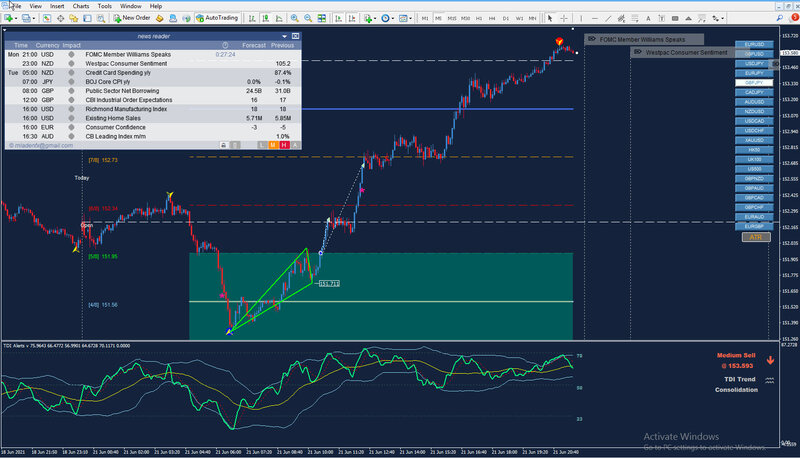Open the Charts menu
The image size is (800, 458).
coord(81,6)
